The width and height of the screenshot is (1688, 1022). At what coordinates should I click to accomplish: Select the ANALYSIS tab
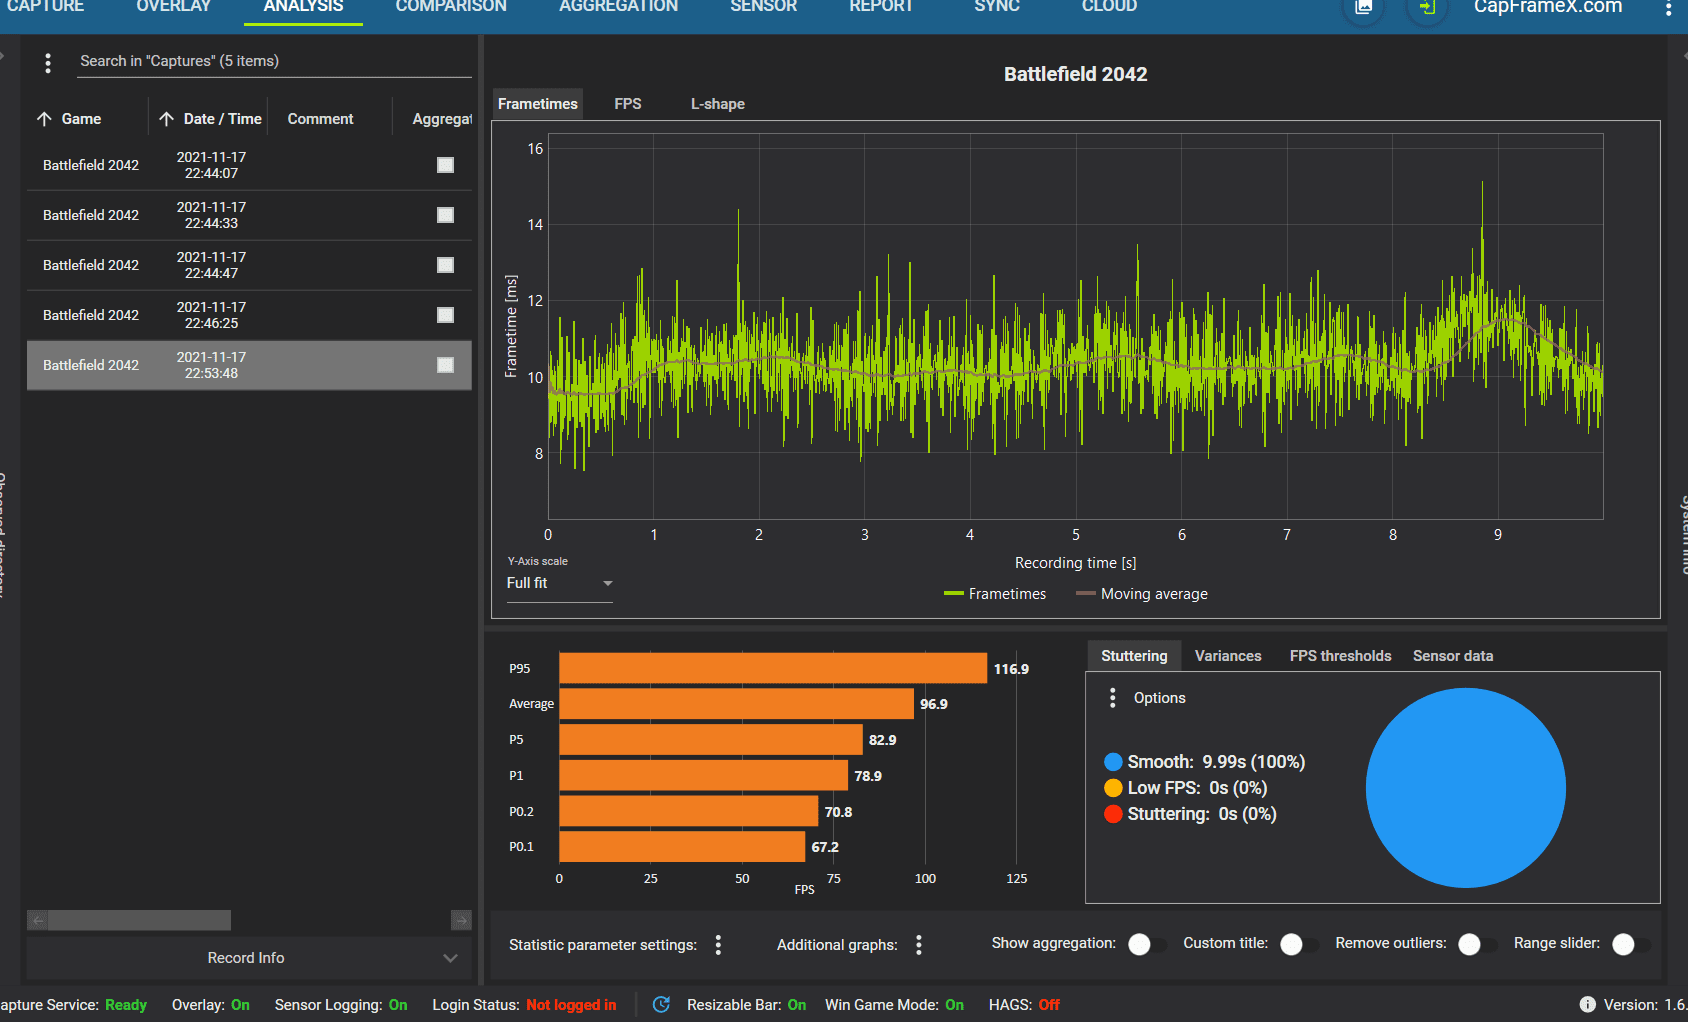pos(303,7)
